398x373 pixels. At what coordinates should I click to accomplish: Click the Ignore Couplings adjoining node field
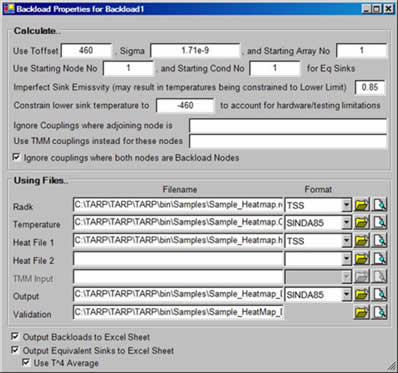tap(288, 126)
